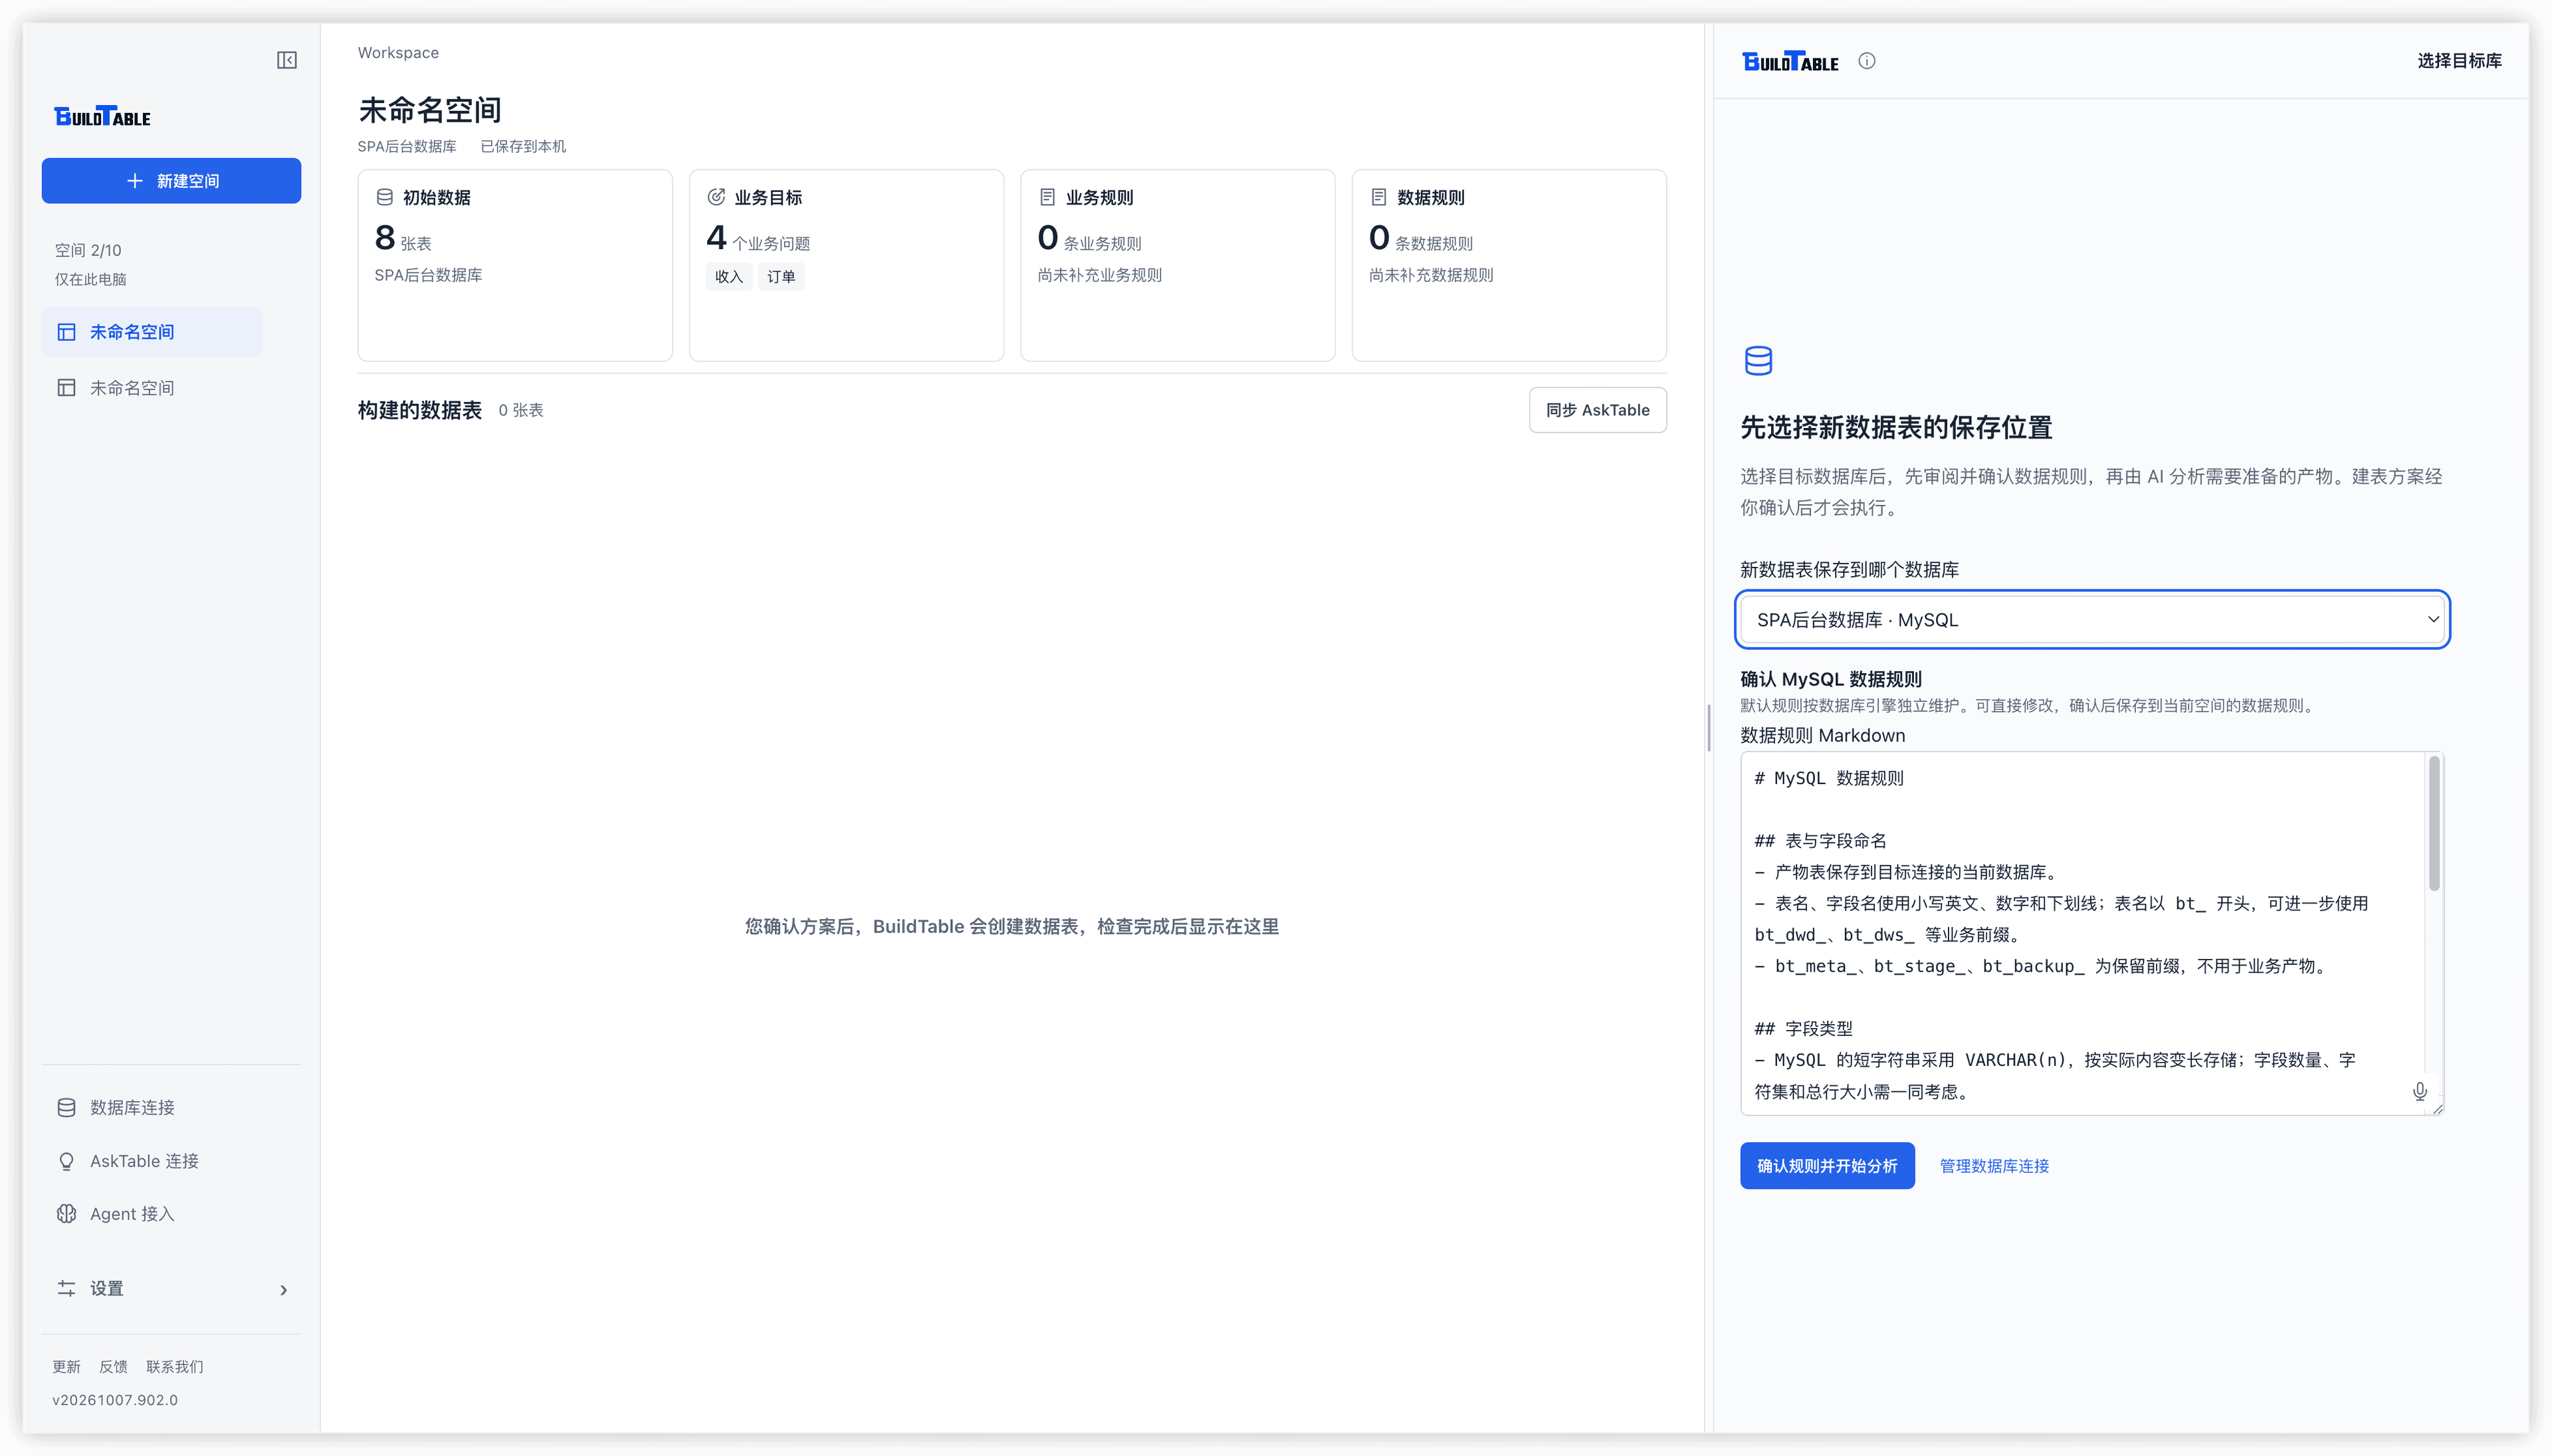Click the 更新 footer link

pyautogui.click(x=67, y=1367)
